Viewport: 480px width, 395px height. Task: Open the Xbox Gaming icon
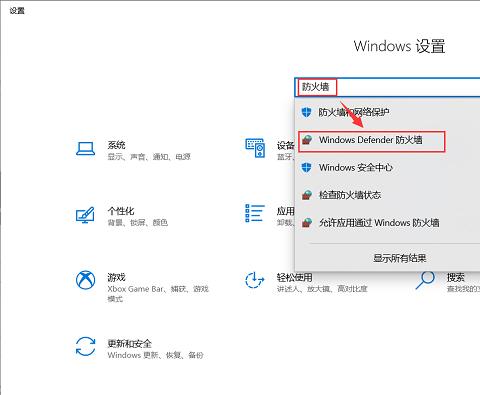click(x=85, y=280)
